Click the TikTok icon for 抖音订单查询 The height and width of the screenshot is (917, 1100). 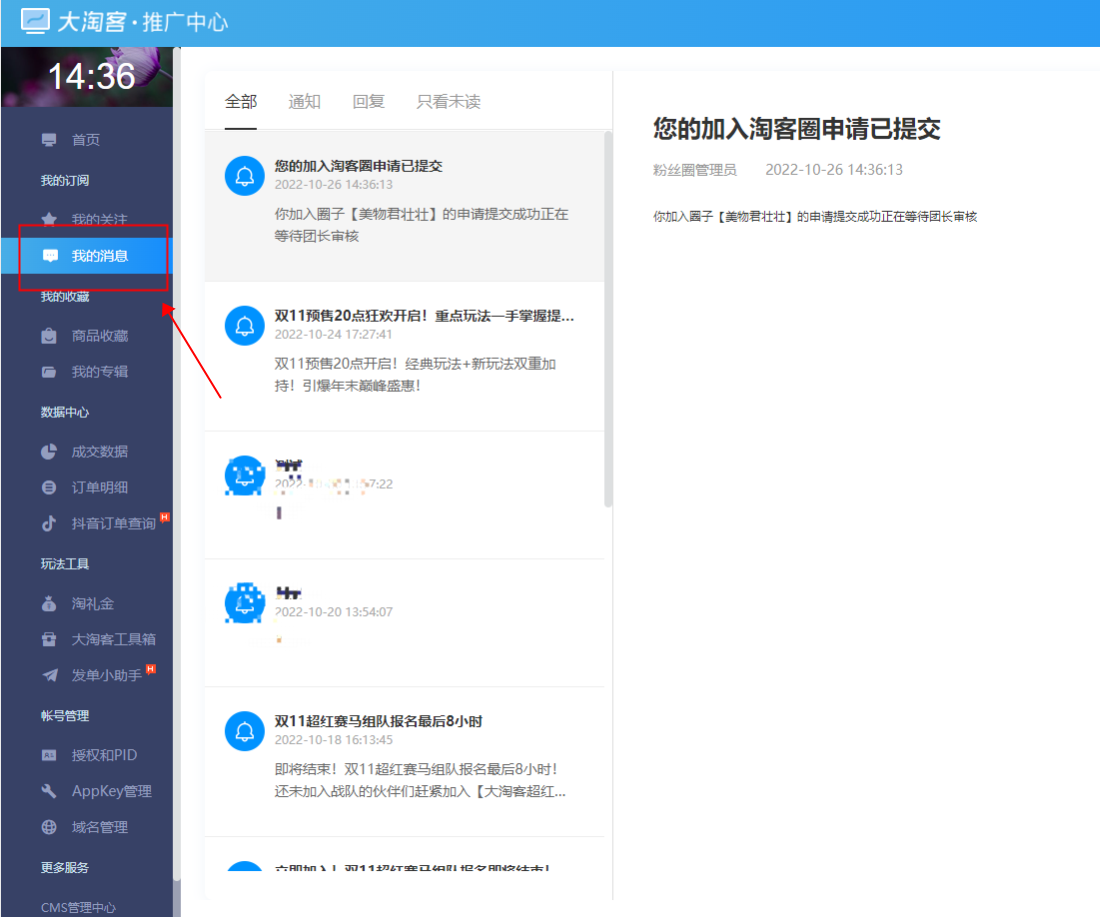click(x=49, y=523)
